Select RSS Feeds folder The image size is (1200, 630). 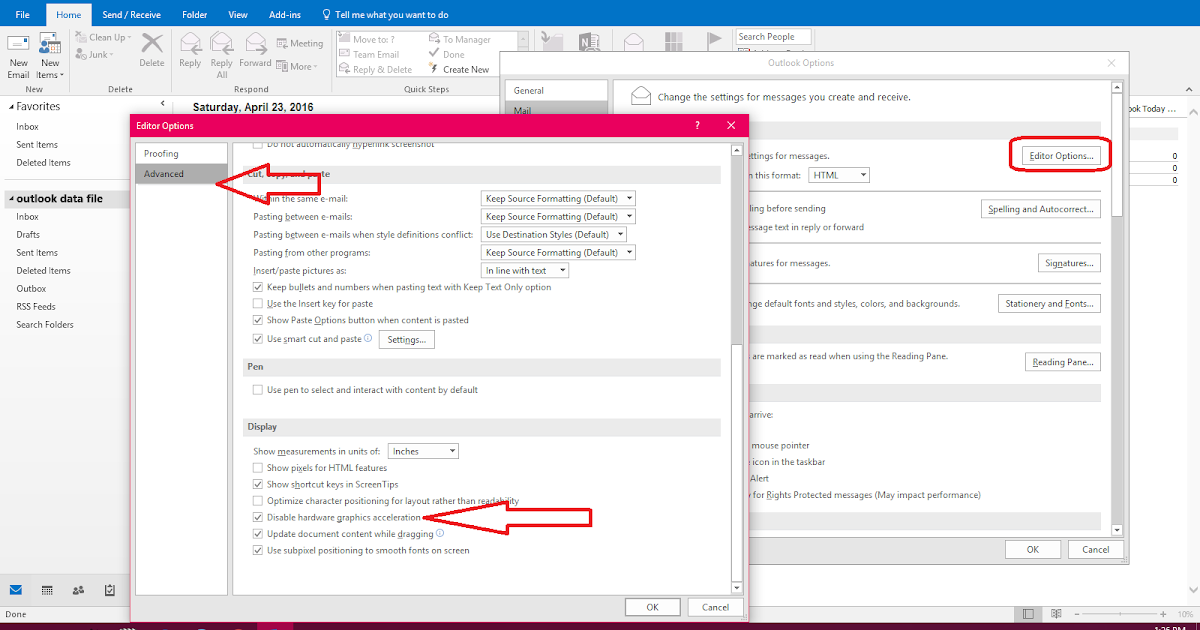(36, 307)
